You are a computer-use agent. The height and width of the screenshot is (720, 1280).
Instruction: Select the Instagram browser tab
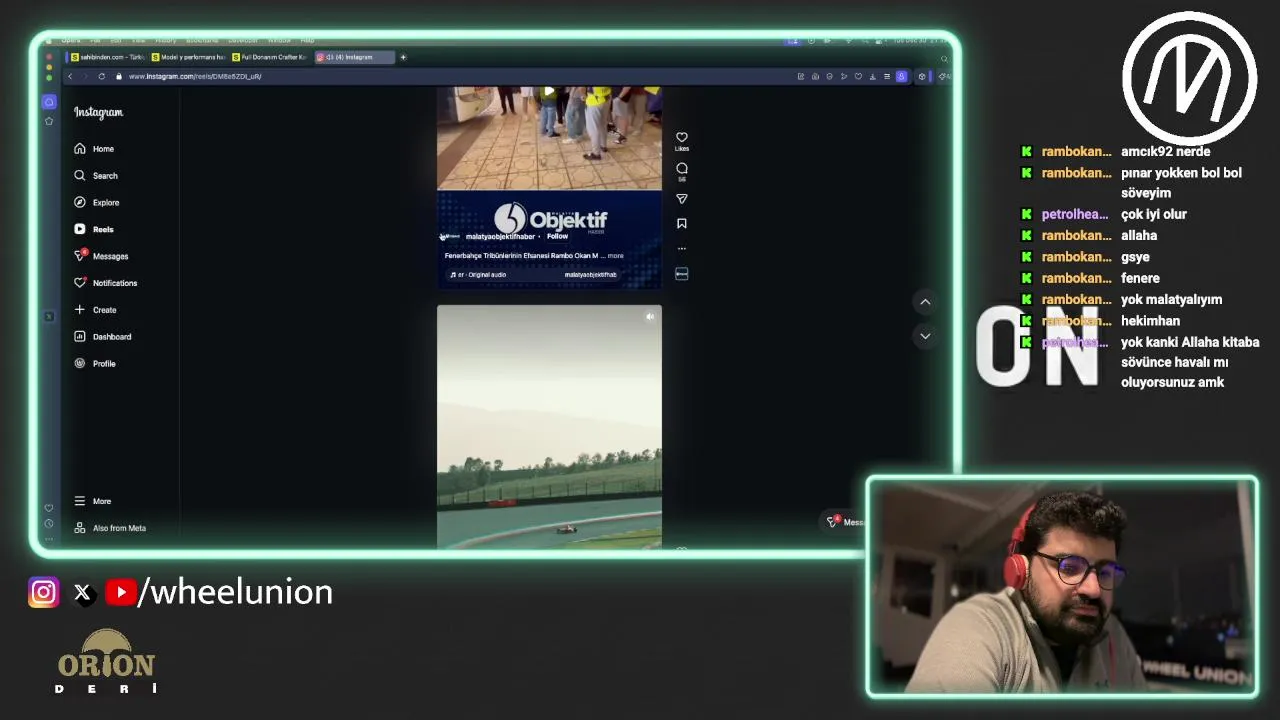click(x=354, y=57)
